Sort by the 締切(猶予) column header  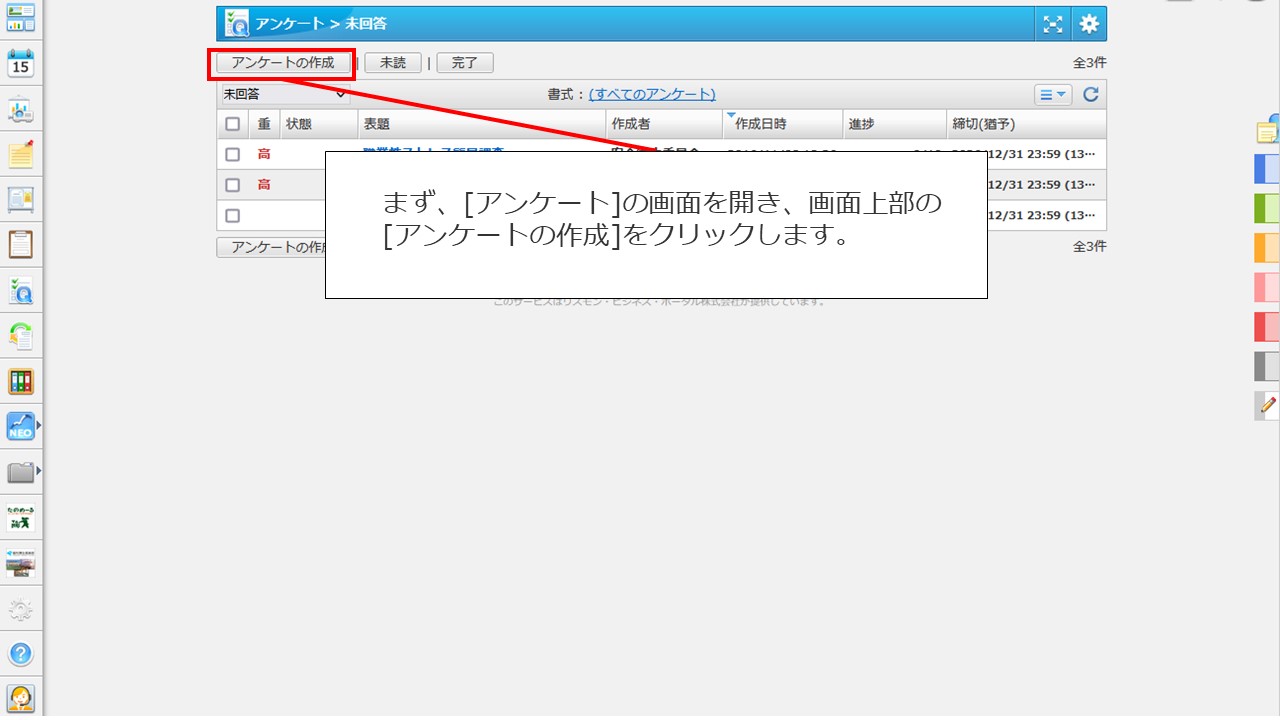(1026, 124)
